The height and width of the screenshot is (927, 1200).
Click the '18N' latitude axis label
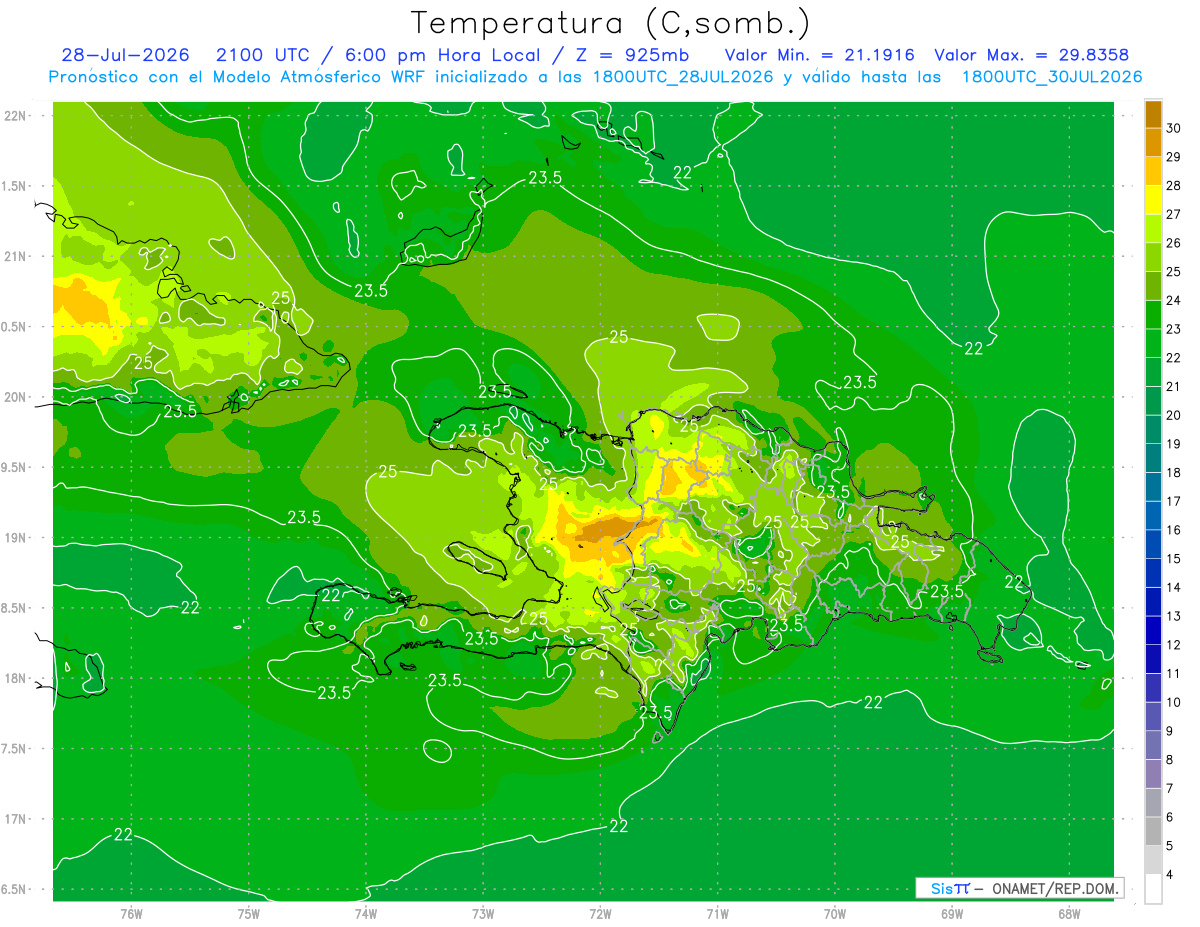click(16, 678)
